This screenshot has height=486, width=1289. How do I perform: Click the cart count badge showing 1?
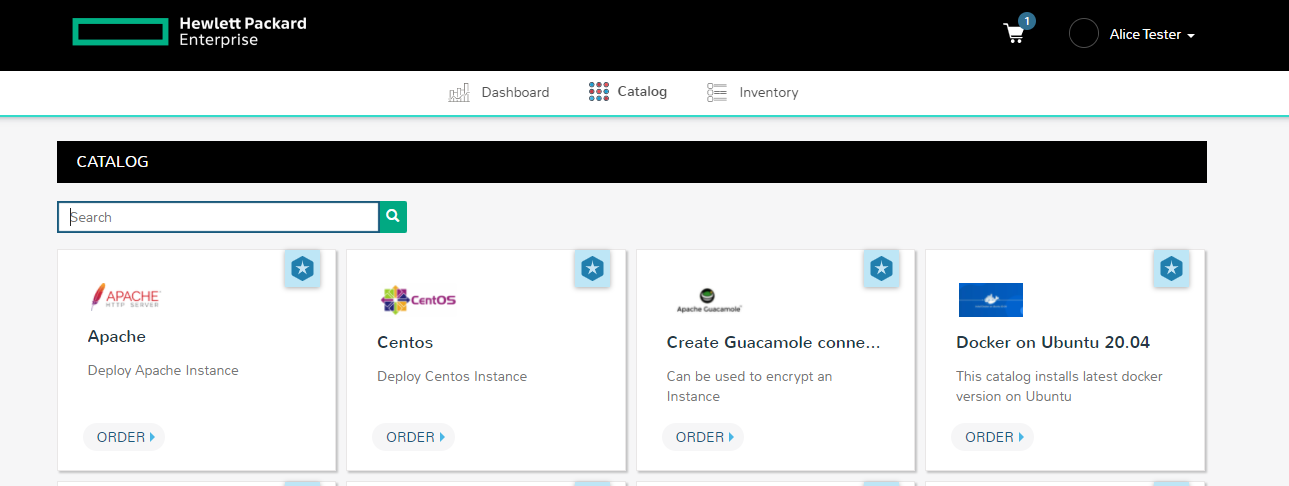tap(1026, 20)
